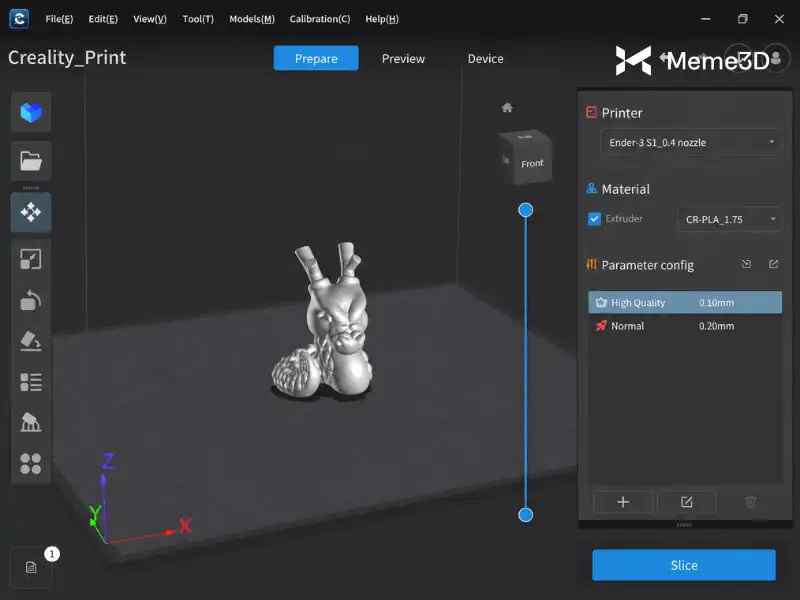800x600 pixels.
Task: Open the Ender-3 S1 printer dropdown
Action: (692, 142)
